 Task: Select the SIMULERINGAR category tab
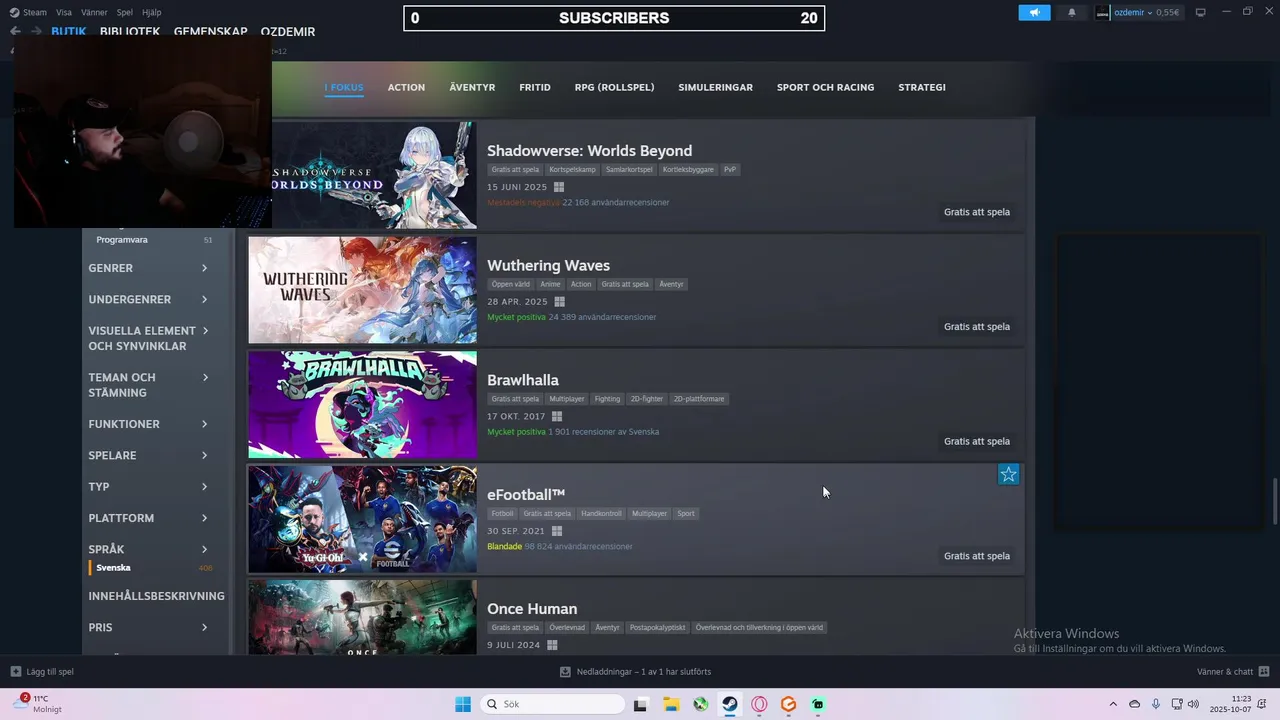tap(715, 87)
